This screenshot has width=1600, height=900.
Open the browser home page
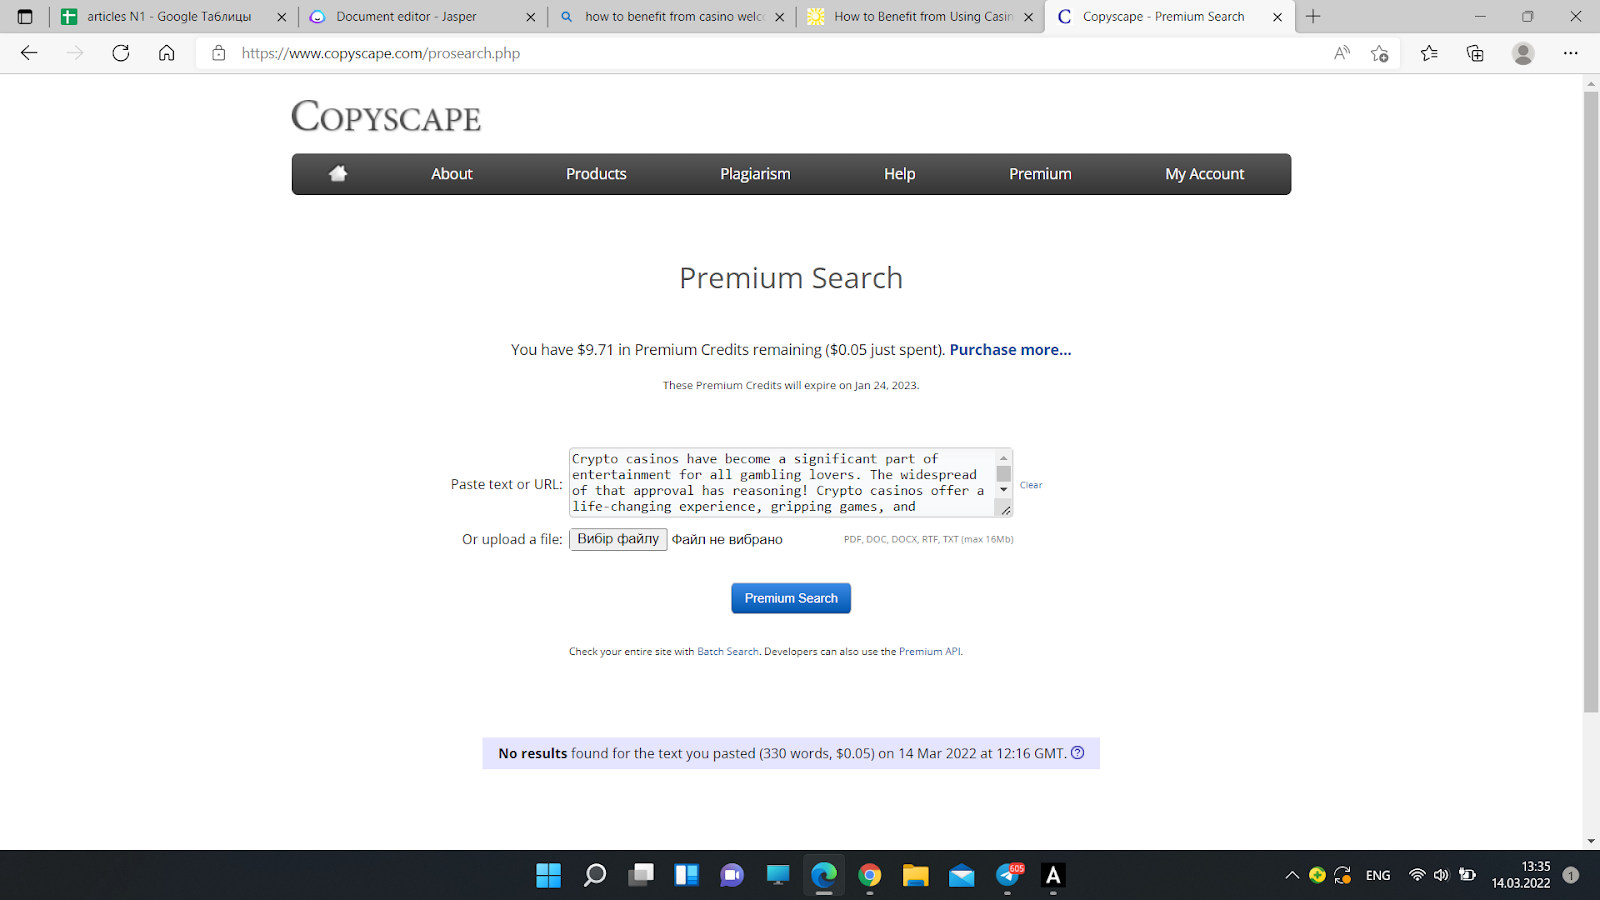pyautogui.click(x=167, y=53)
